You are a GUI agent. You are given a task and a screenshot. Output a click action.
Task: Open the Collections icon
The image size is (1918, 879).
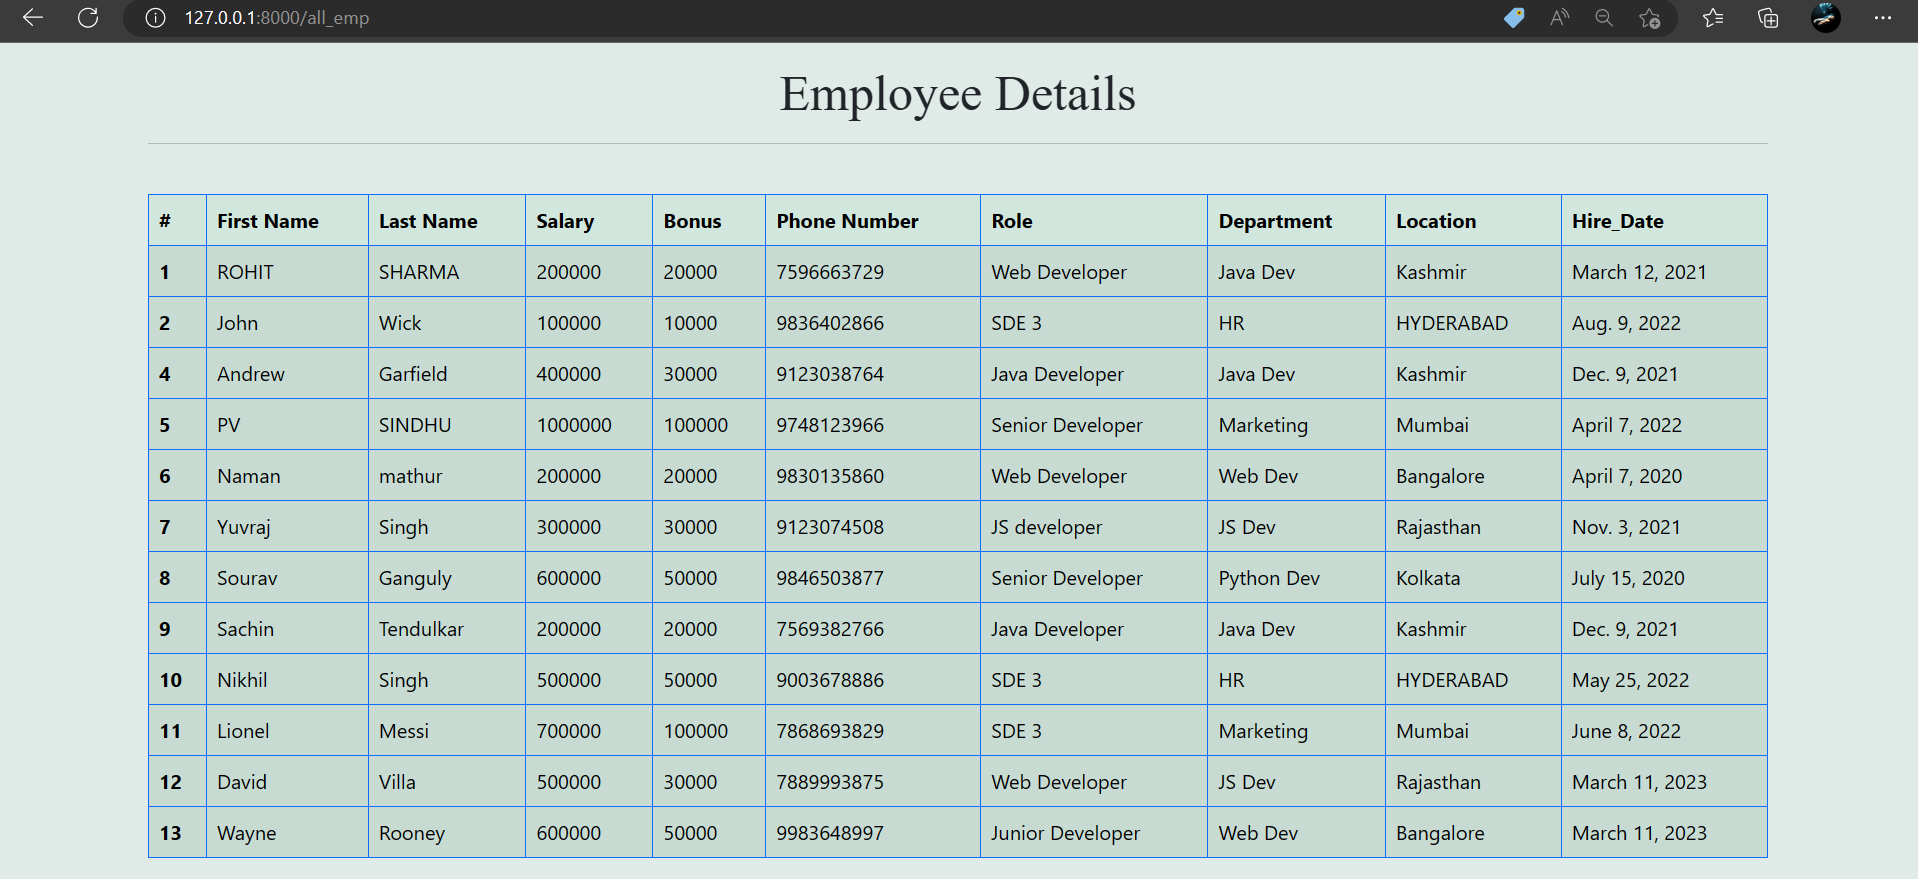pos(1768,18)
